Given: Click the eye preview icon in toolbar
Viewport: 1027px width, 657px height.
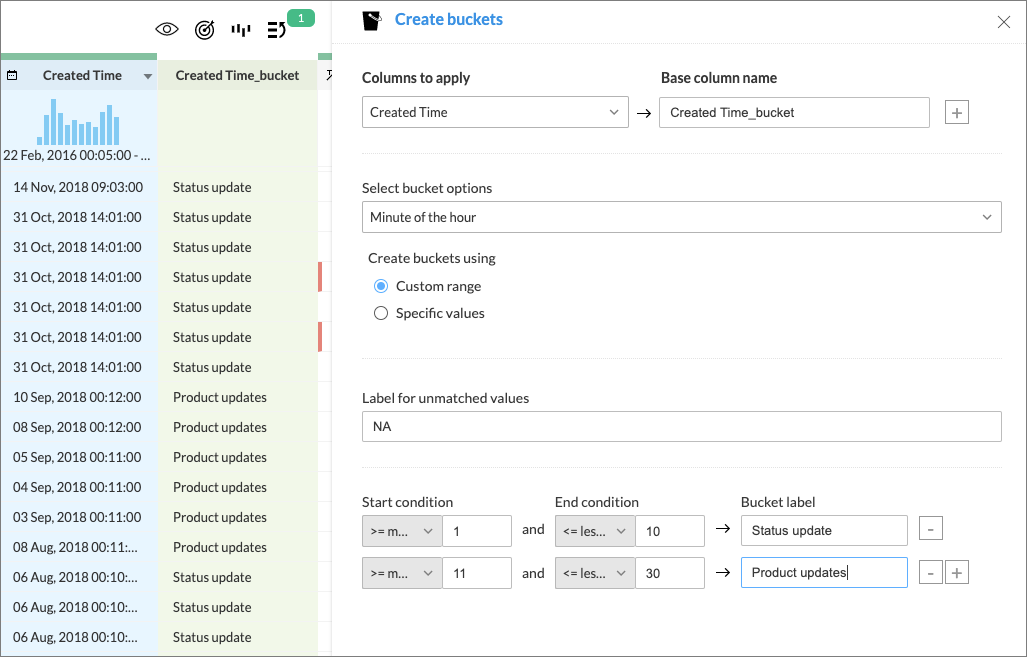Looking at the screenshot, I should click(167, 30).
